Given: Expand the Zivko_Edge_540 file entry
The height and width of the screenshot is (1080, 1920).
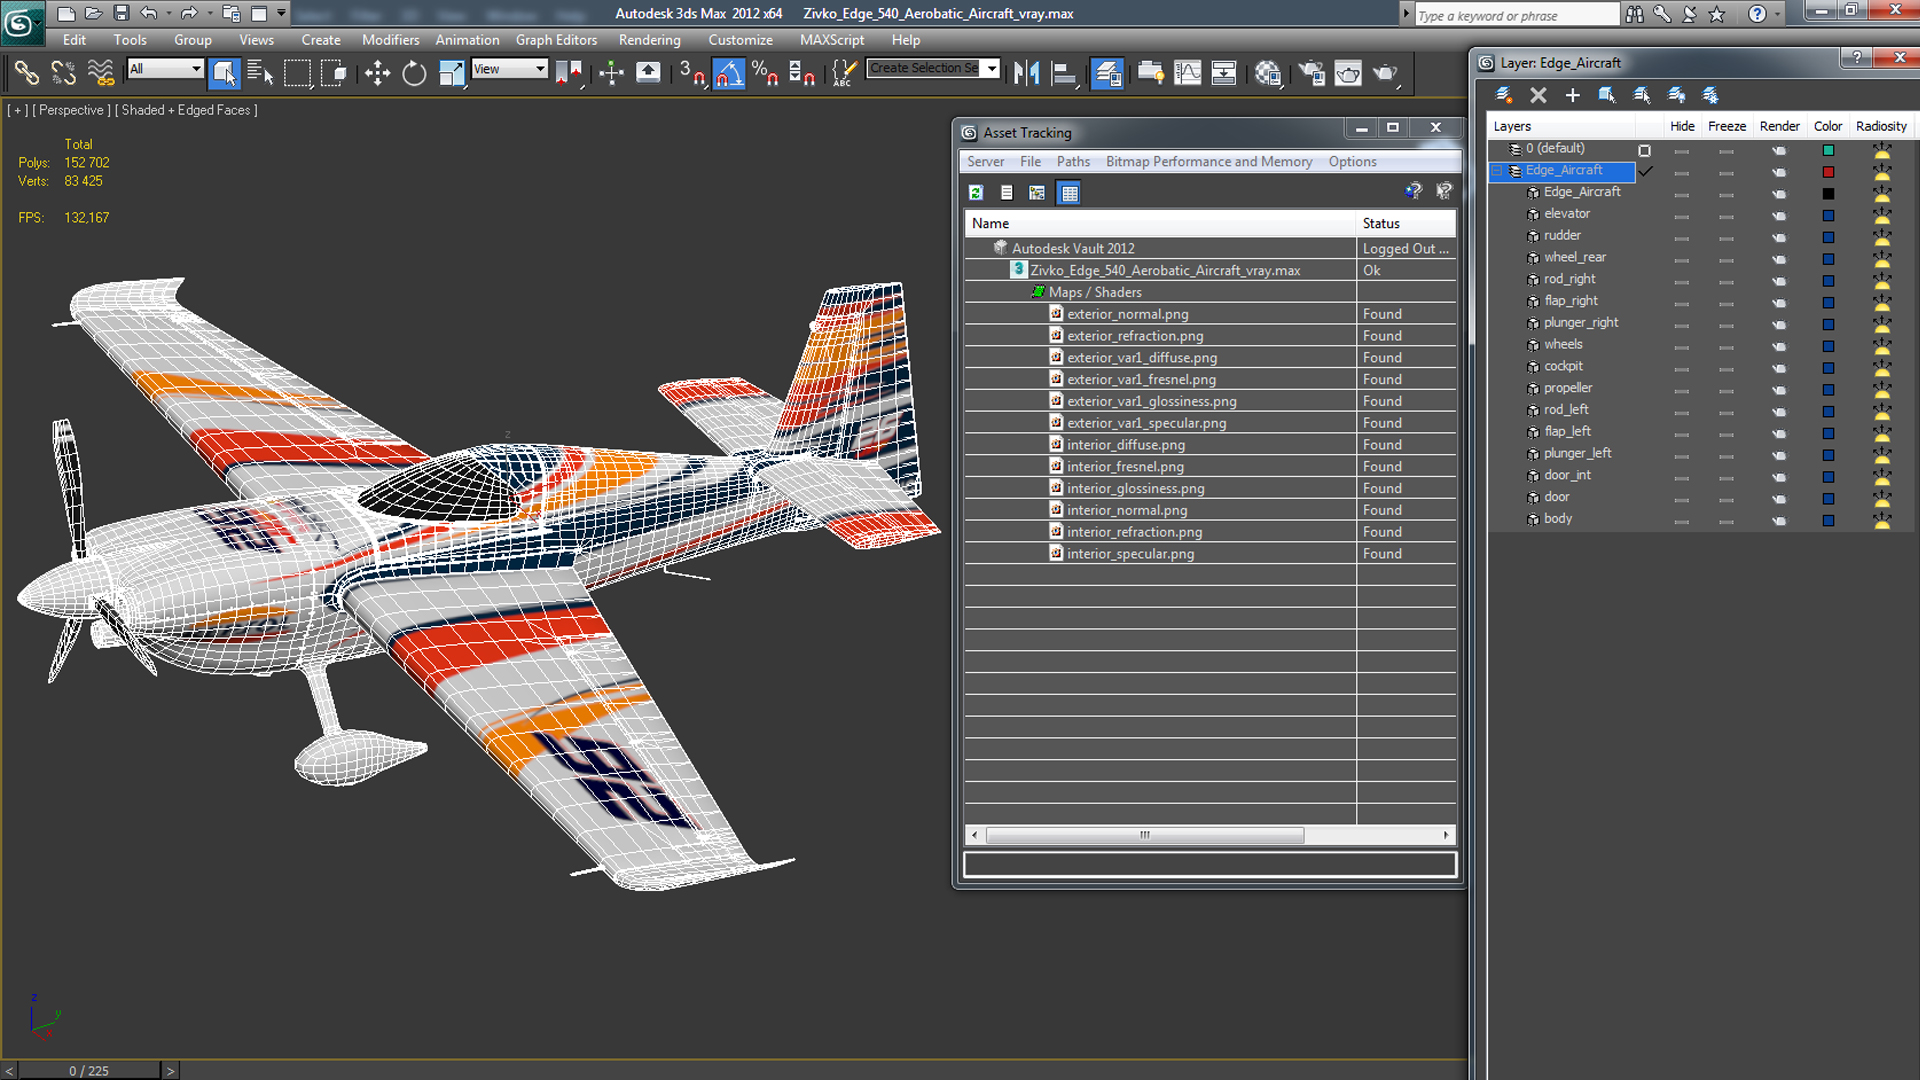Looking at the screenshot, I should (998, 269).
